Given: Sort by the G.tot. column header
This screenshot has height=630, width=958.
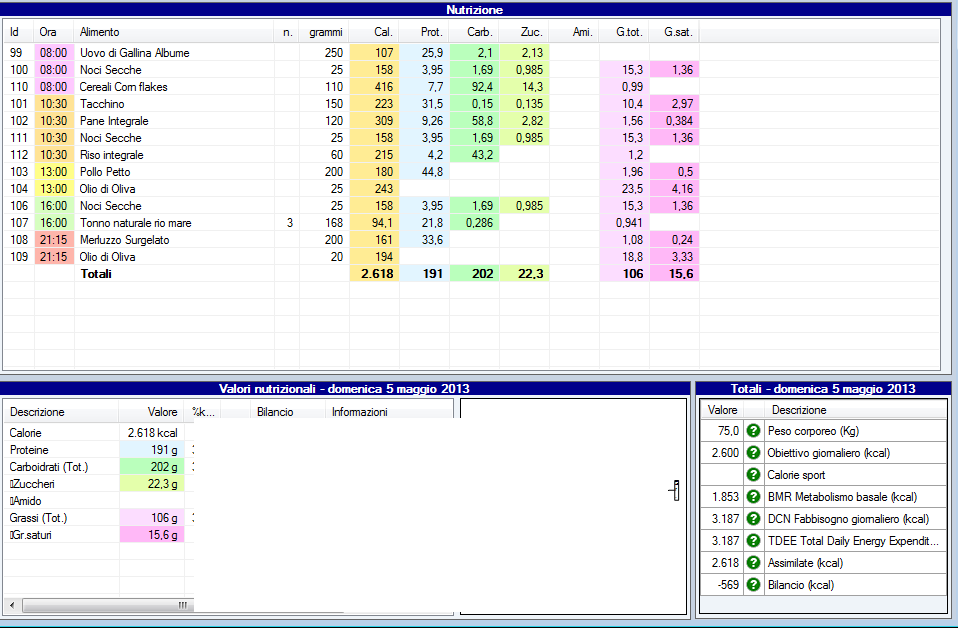Looking at the screenshot, I should [624, 32].
